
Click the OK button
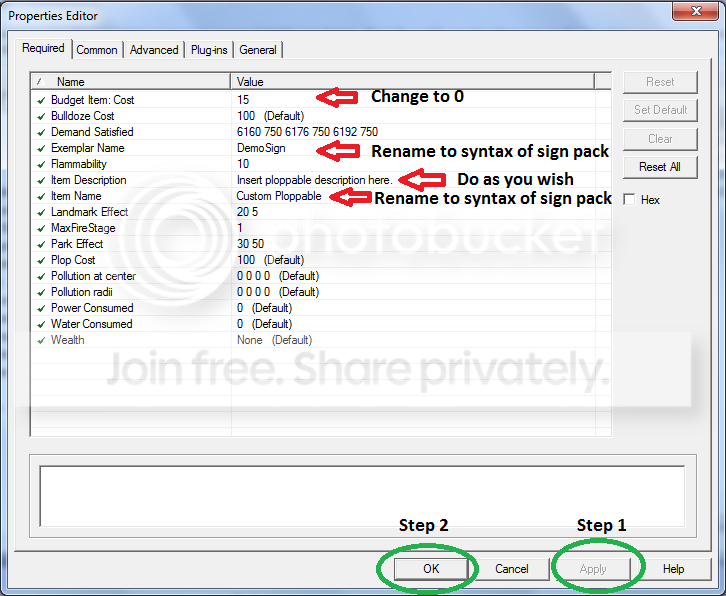point(431,569)
